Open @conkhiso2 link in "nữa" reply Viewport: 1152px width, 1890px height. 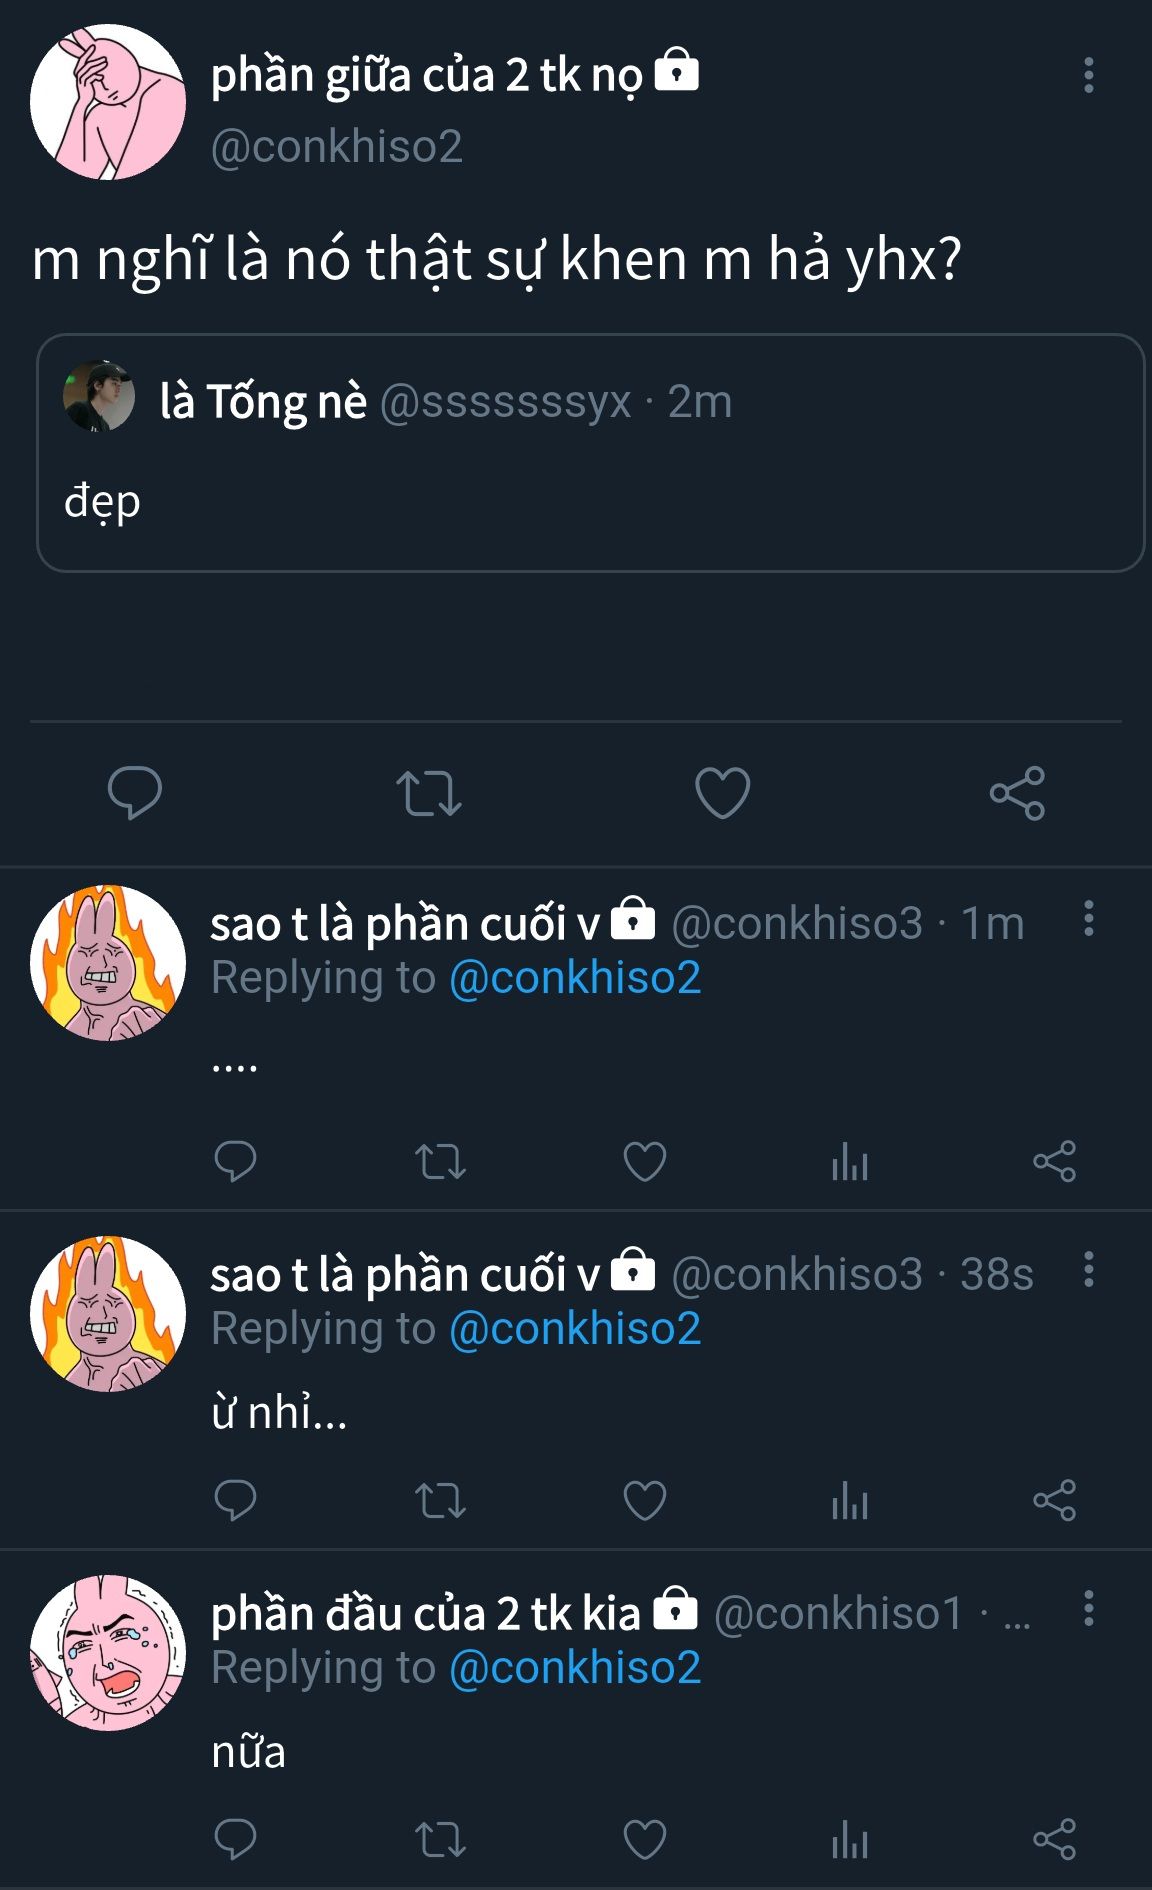(x=575, y=1668)
